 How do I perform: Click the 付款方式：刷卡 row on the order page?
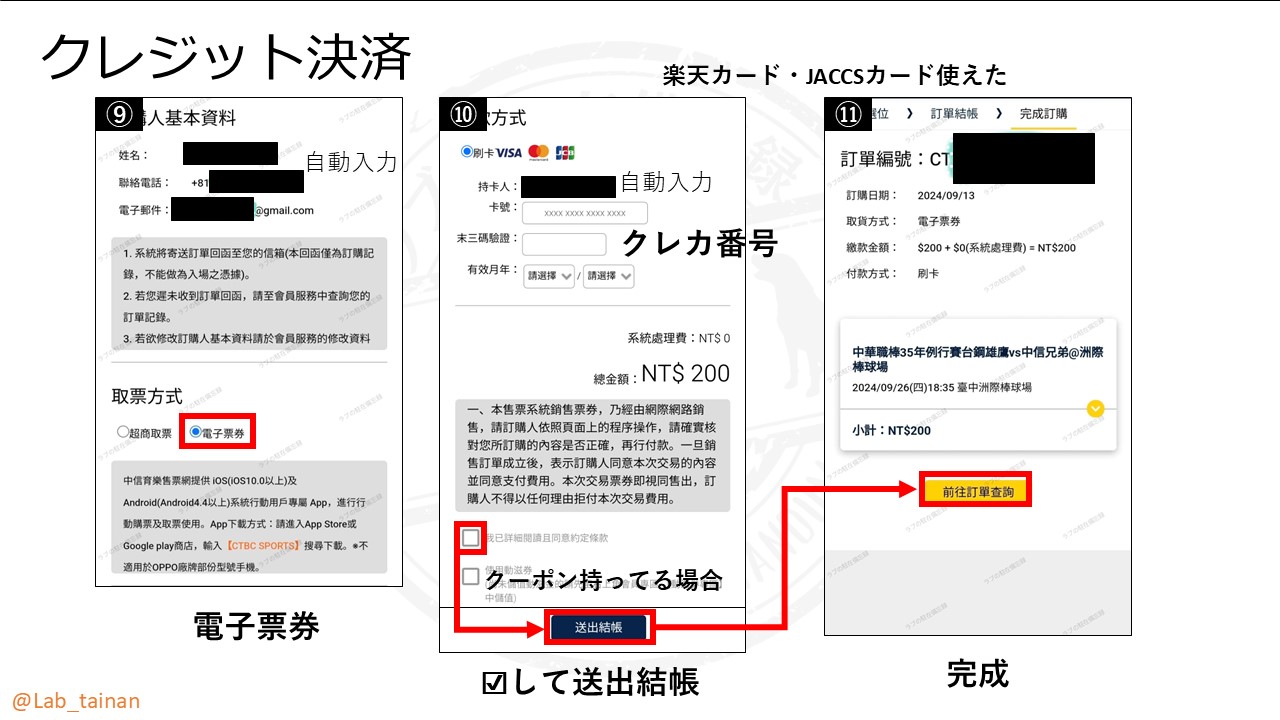pyautogui.click(x=894, y=273)
